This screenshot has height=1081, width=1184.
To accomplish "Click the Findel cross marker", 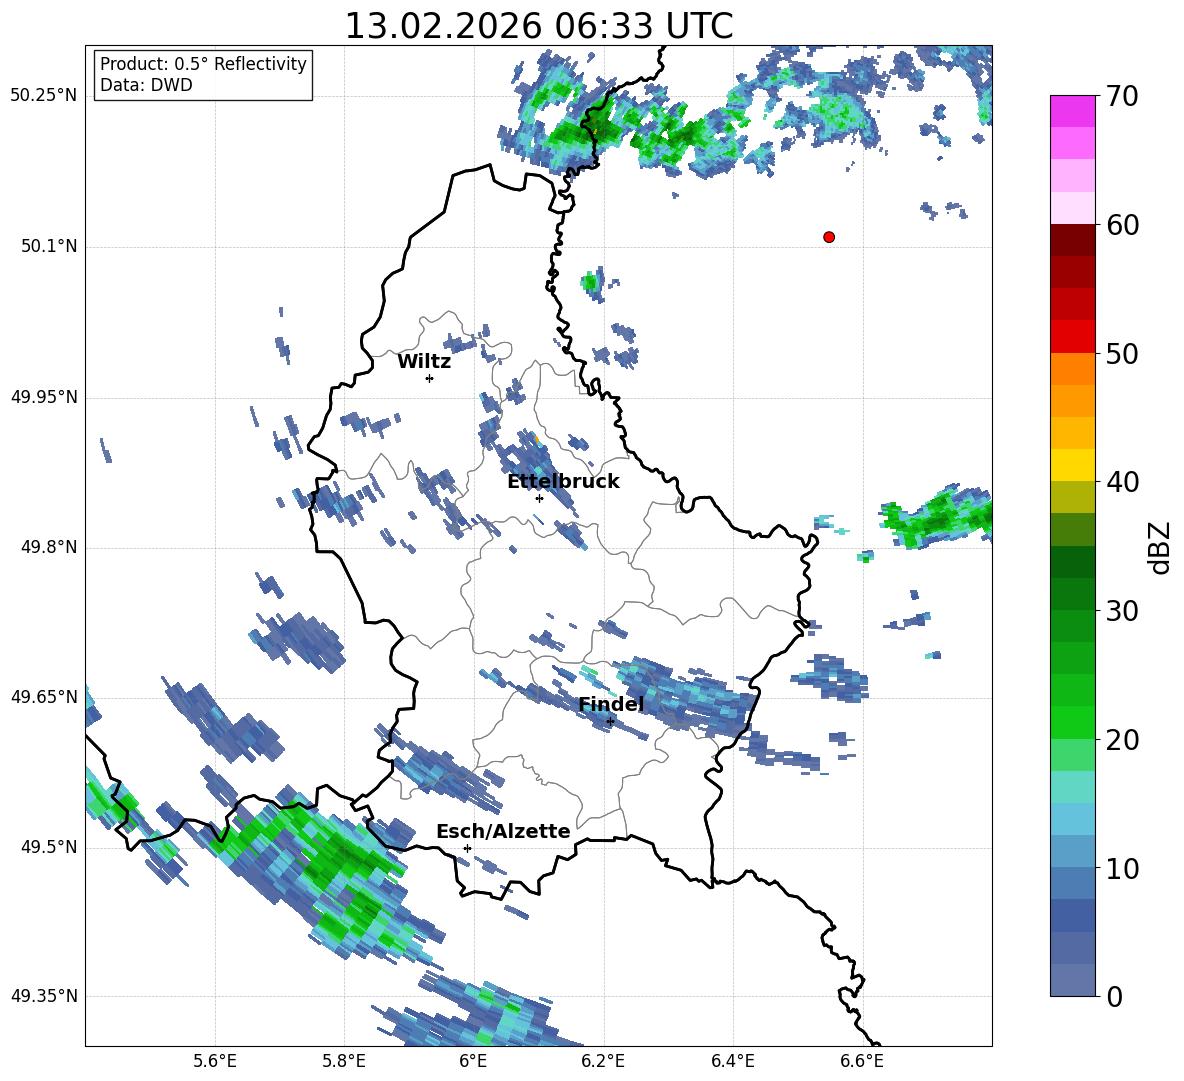I will (x=610, y=722).
